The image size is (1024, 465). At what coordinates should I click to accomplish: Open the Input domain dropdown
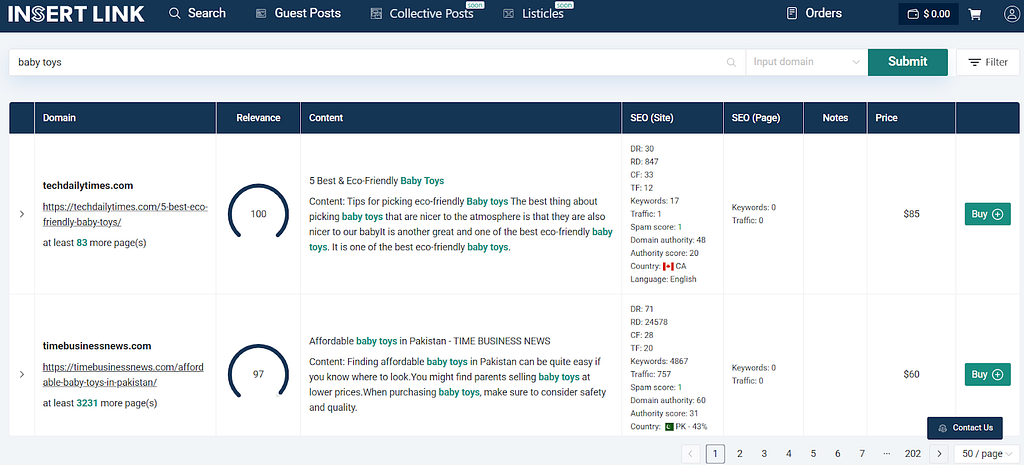pyautogui.click(x=807, y=62)
